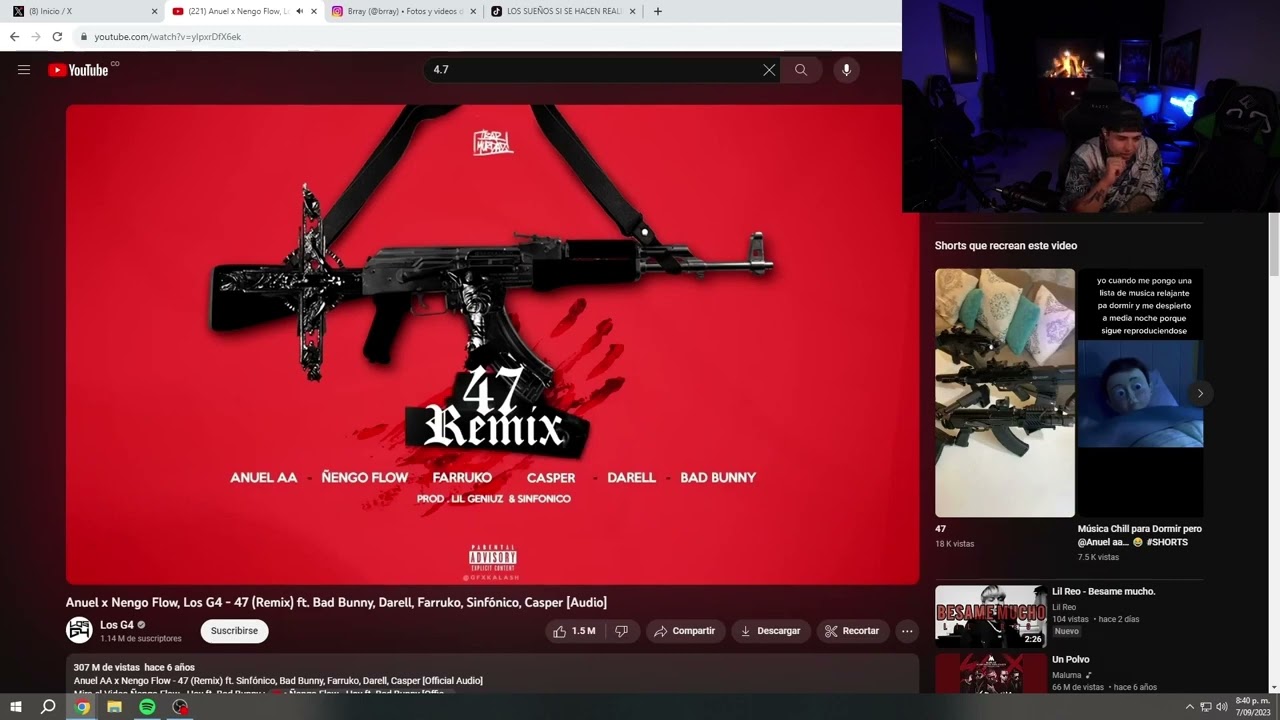Open 'Lil Reo - Besame mucho.' title
The height and width of the screenshot is (720, 1280).
click(1103, 591)
